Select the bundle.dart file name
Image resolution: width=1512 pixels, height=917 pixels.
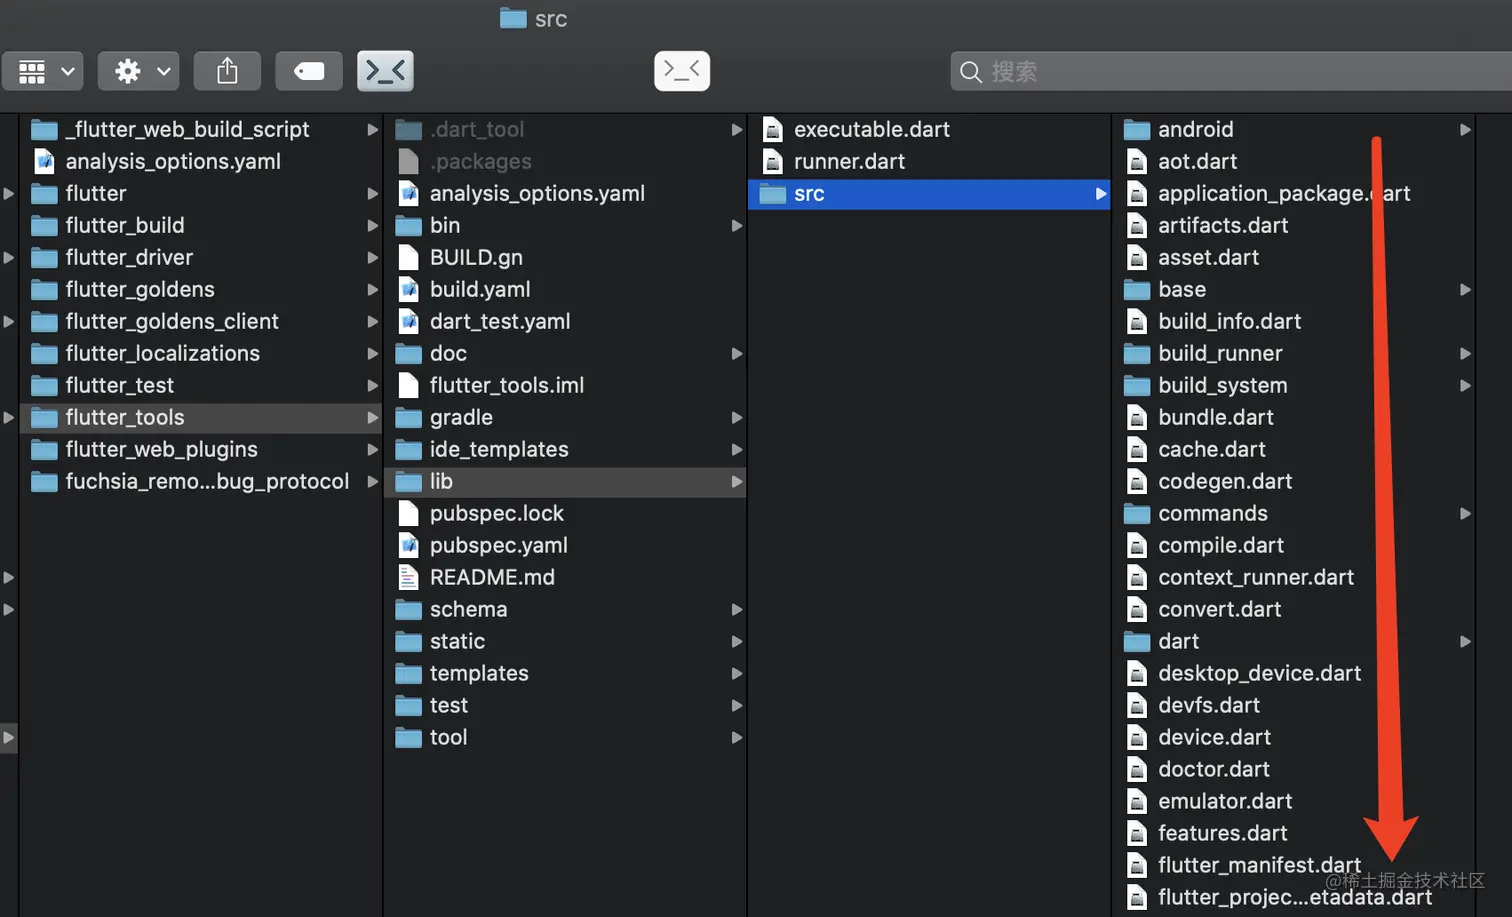coord(1216,418)
